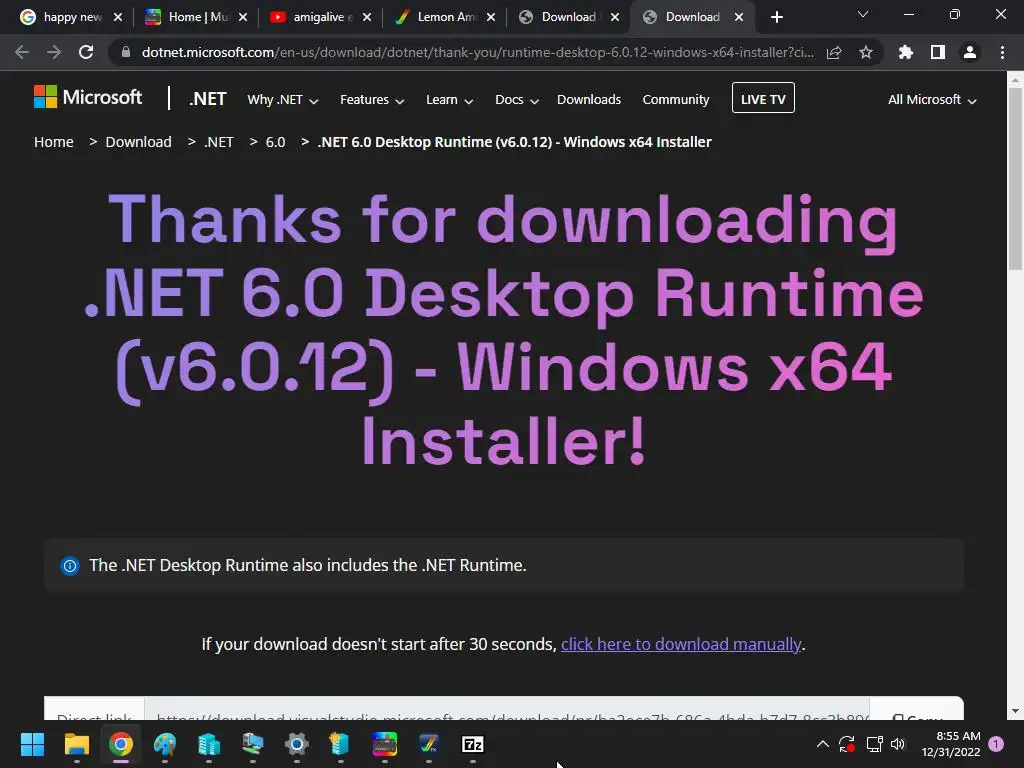Go to Download in the breadcrumb
The width and height of the screenshot is (1024, 768).
(x=138, y=142)
